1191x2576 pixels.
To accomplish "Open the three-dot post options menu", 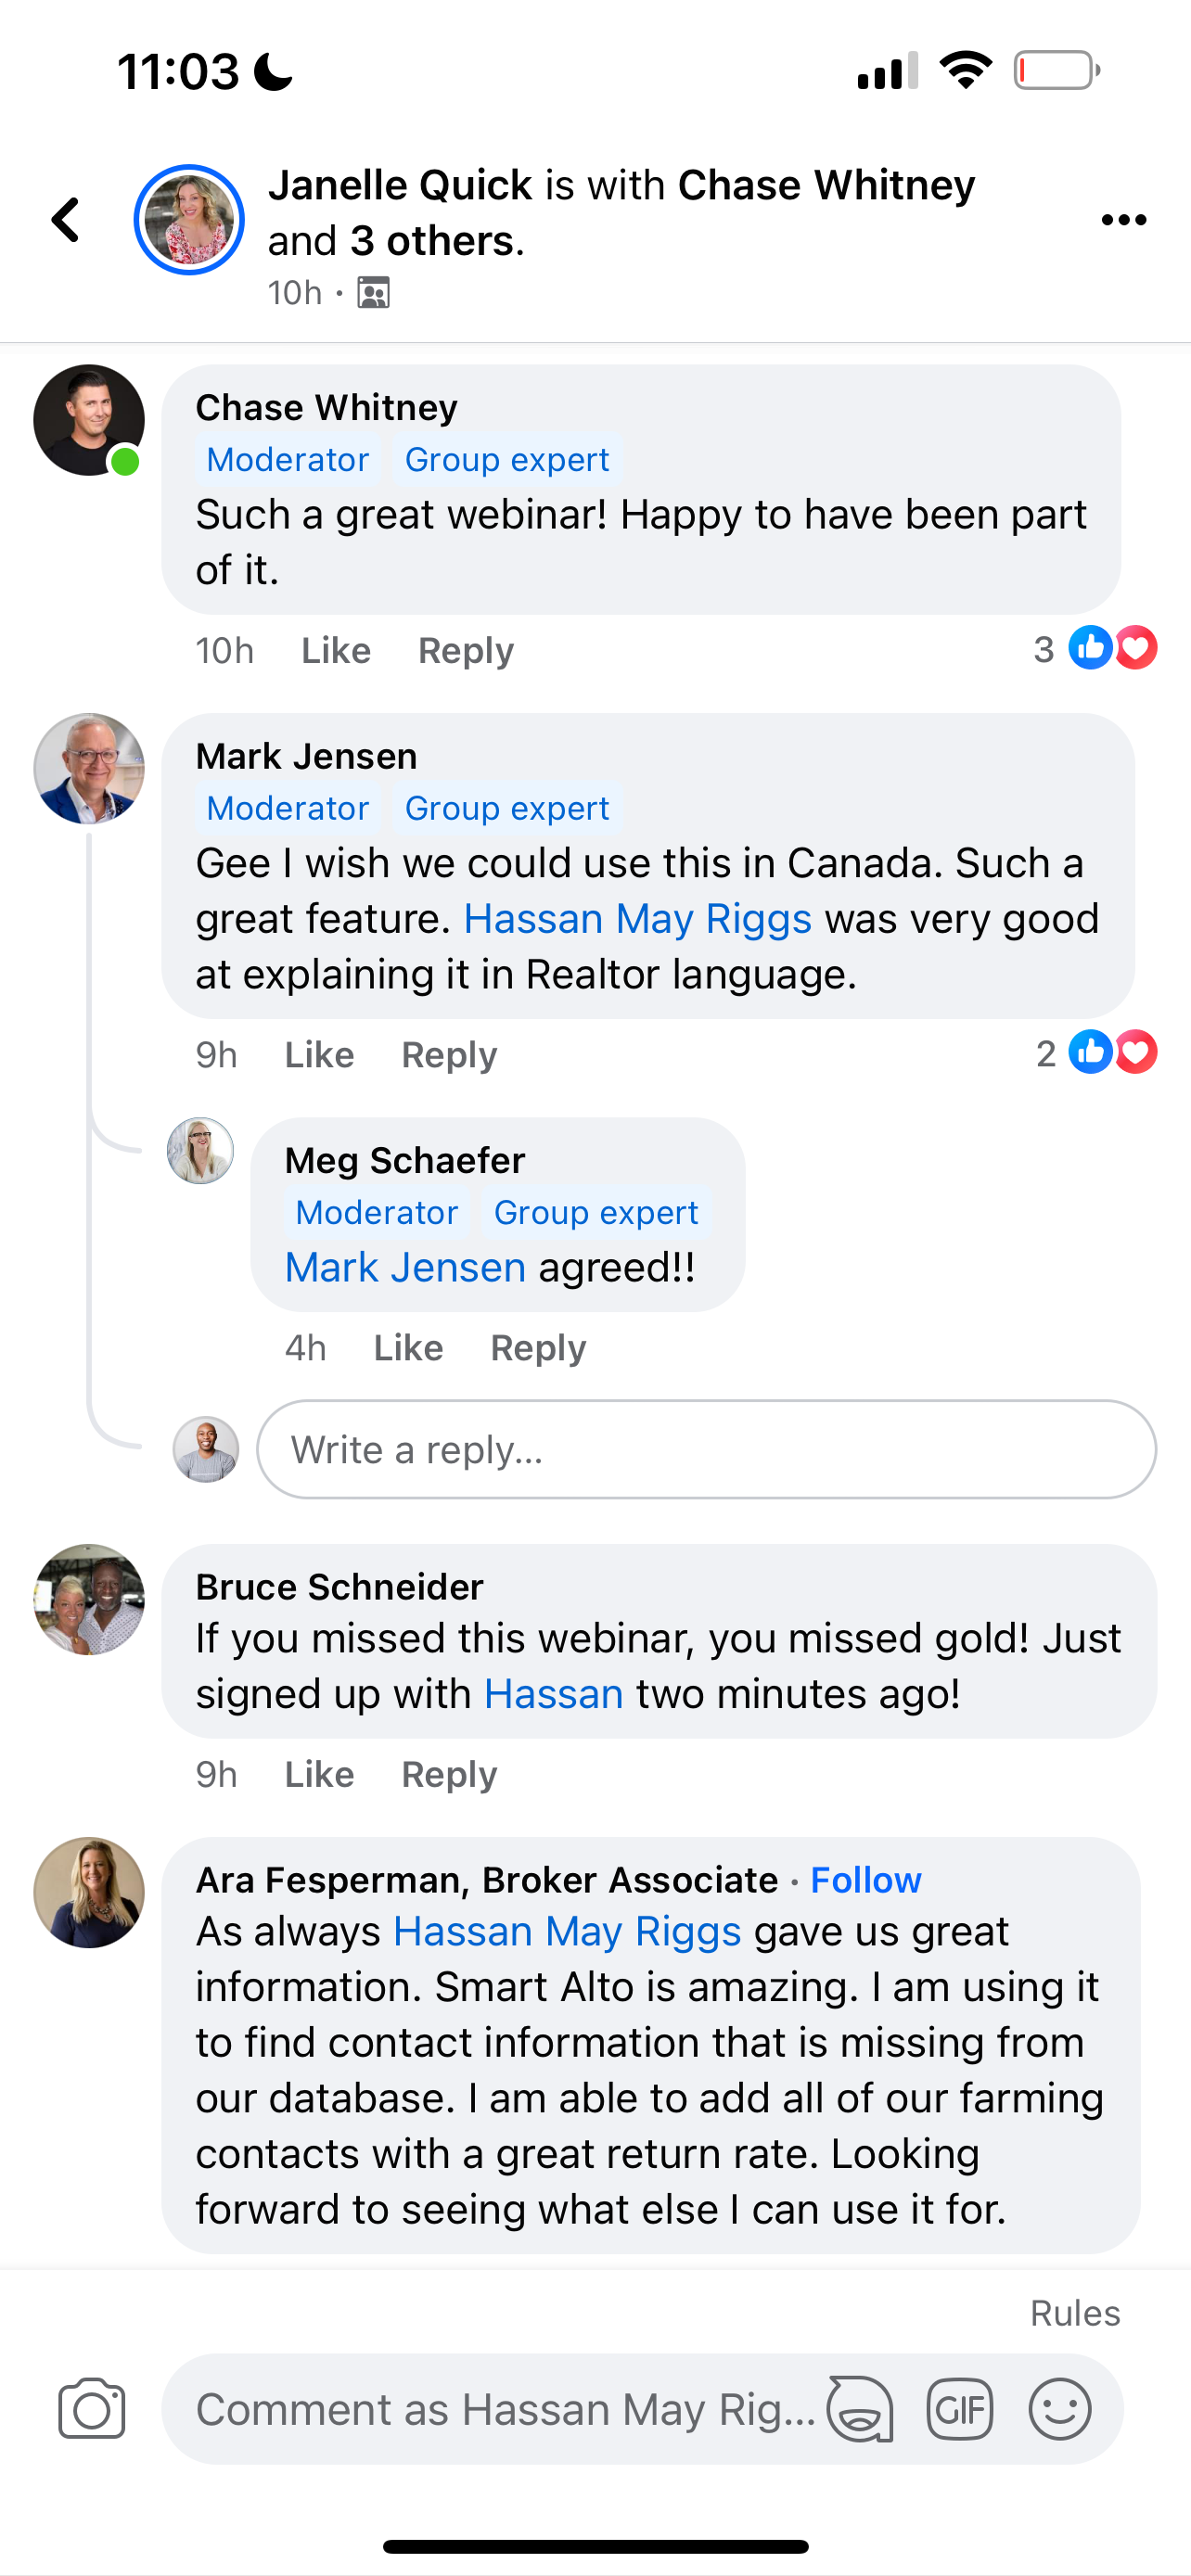I will [x=1123, y=220].
